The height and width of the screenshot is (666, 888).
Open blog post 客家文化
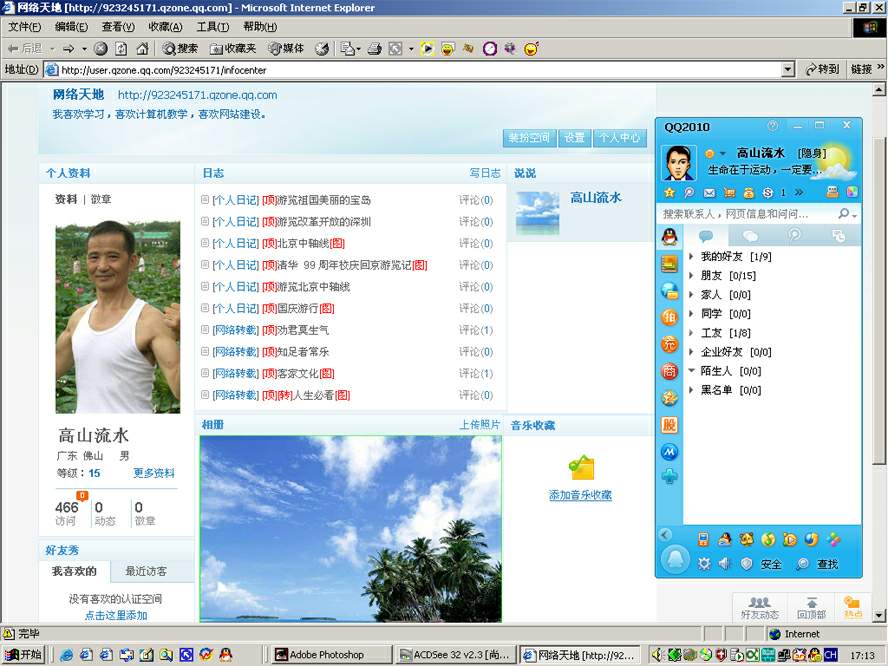click(x=298, y=374)
